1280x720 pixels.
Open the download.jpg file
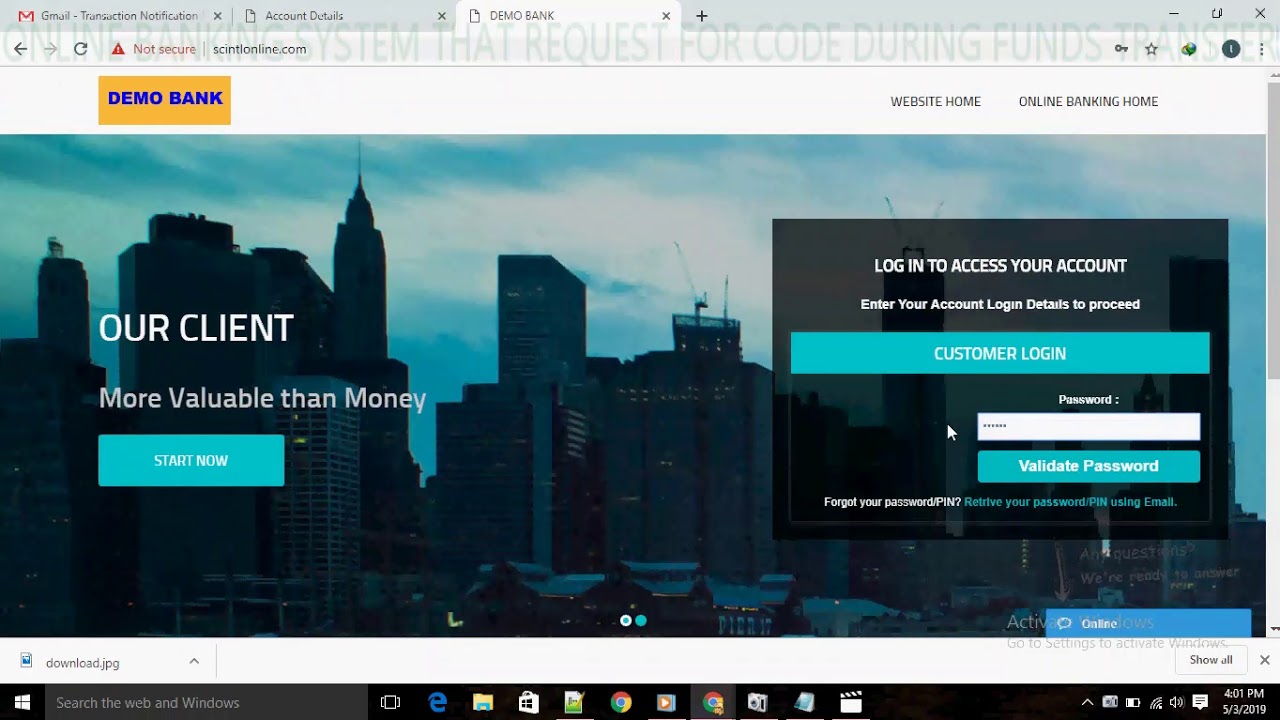click(x=82, y=662)
